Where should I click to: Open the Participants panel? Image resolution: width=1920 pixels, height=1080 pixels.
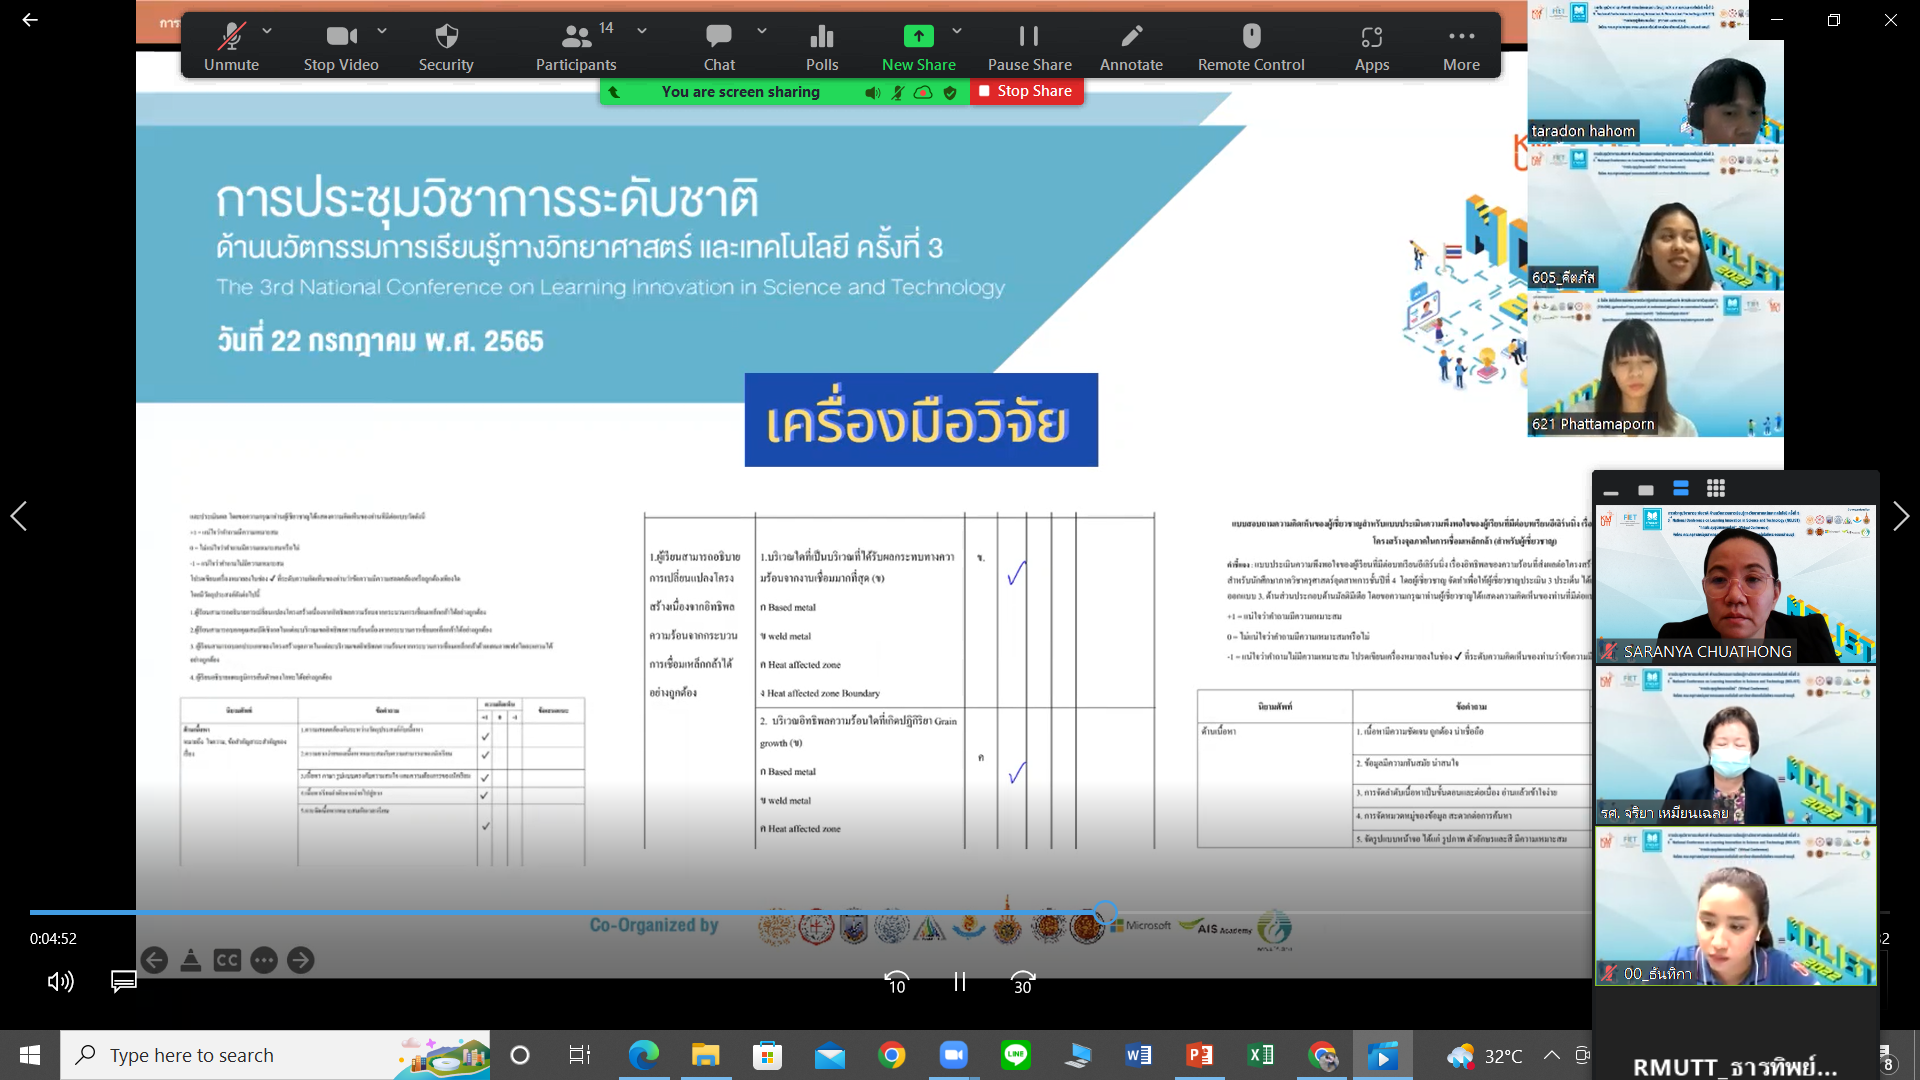click(x=576, y=37)
